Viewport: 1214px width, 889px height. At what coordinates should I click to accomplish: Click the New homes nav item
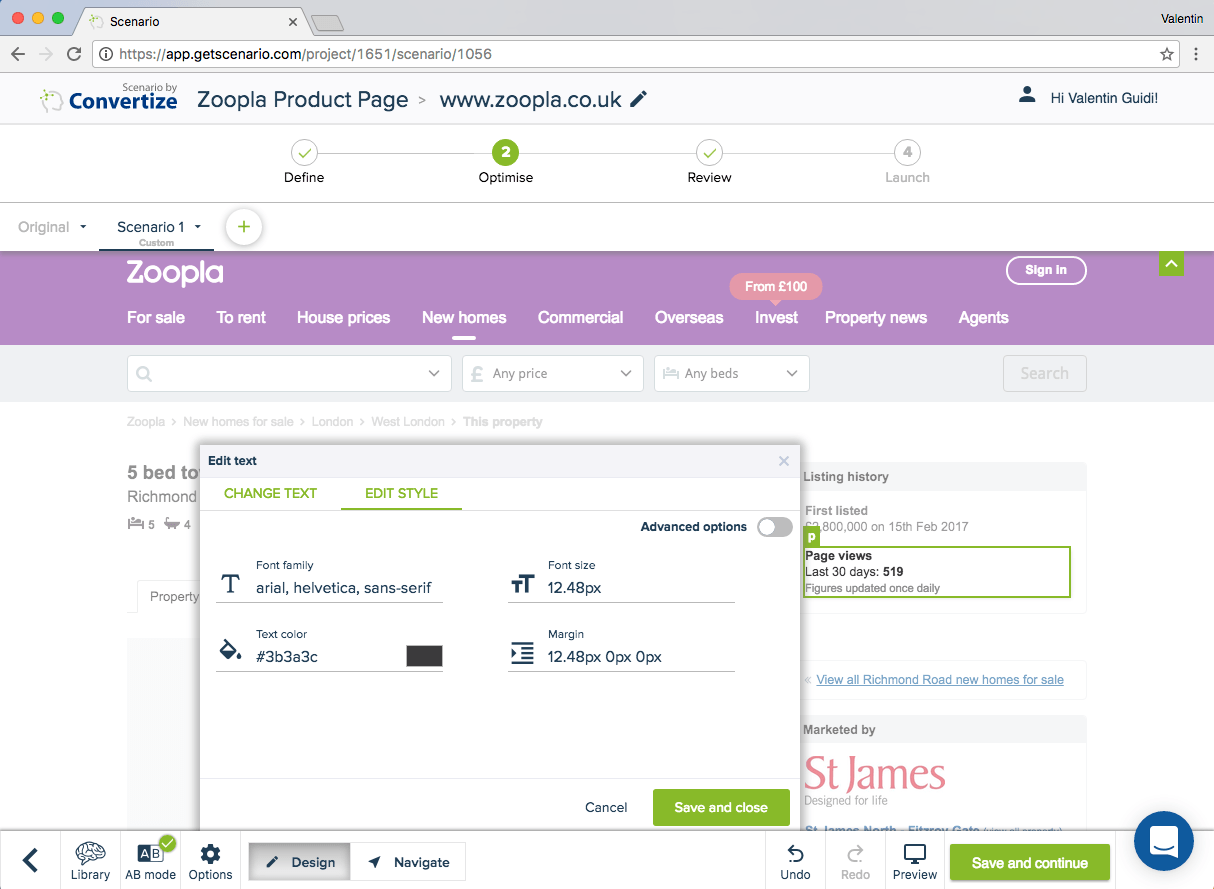(464, 317)
